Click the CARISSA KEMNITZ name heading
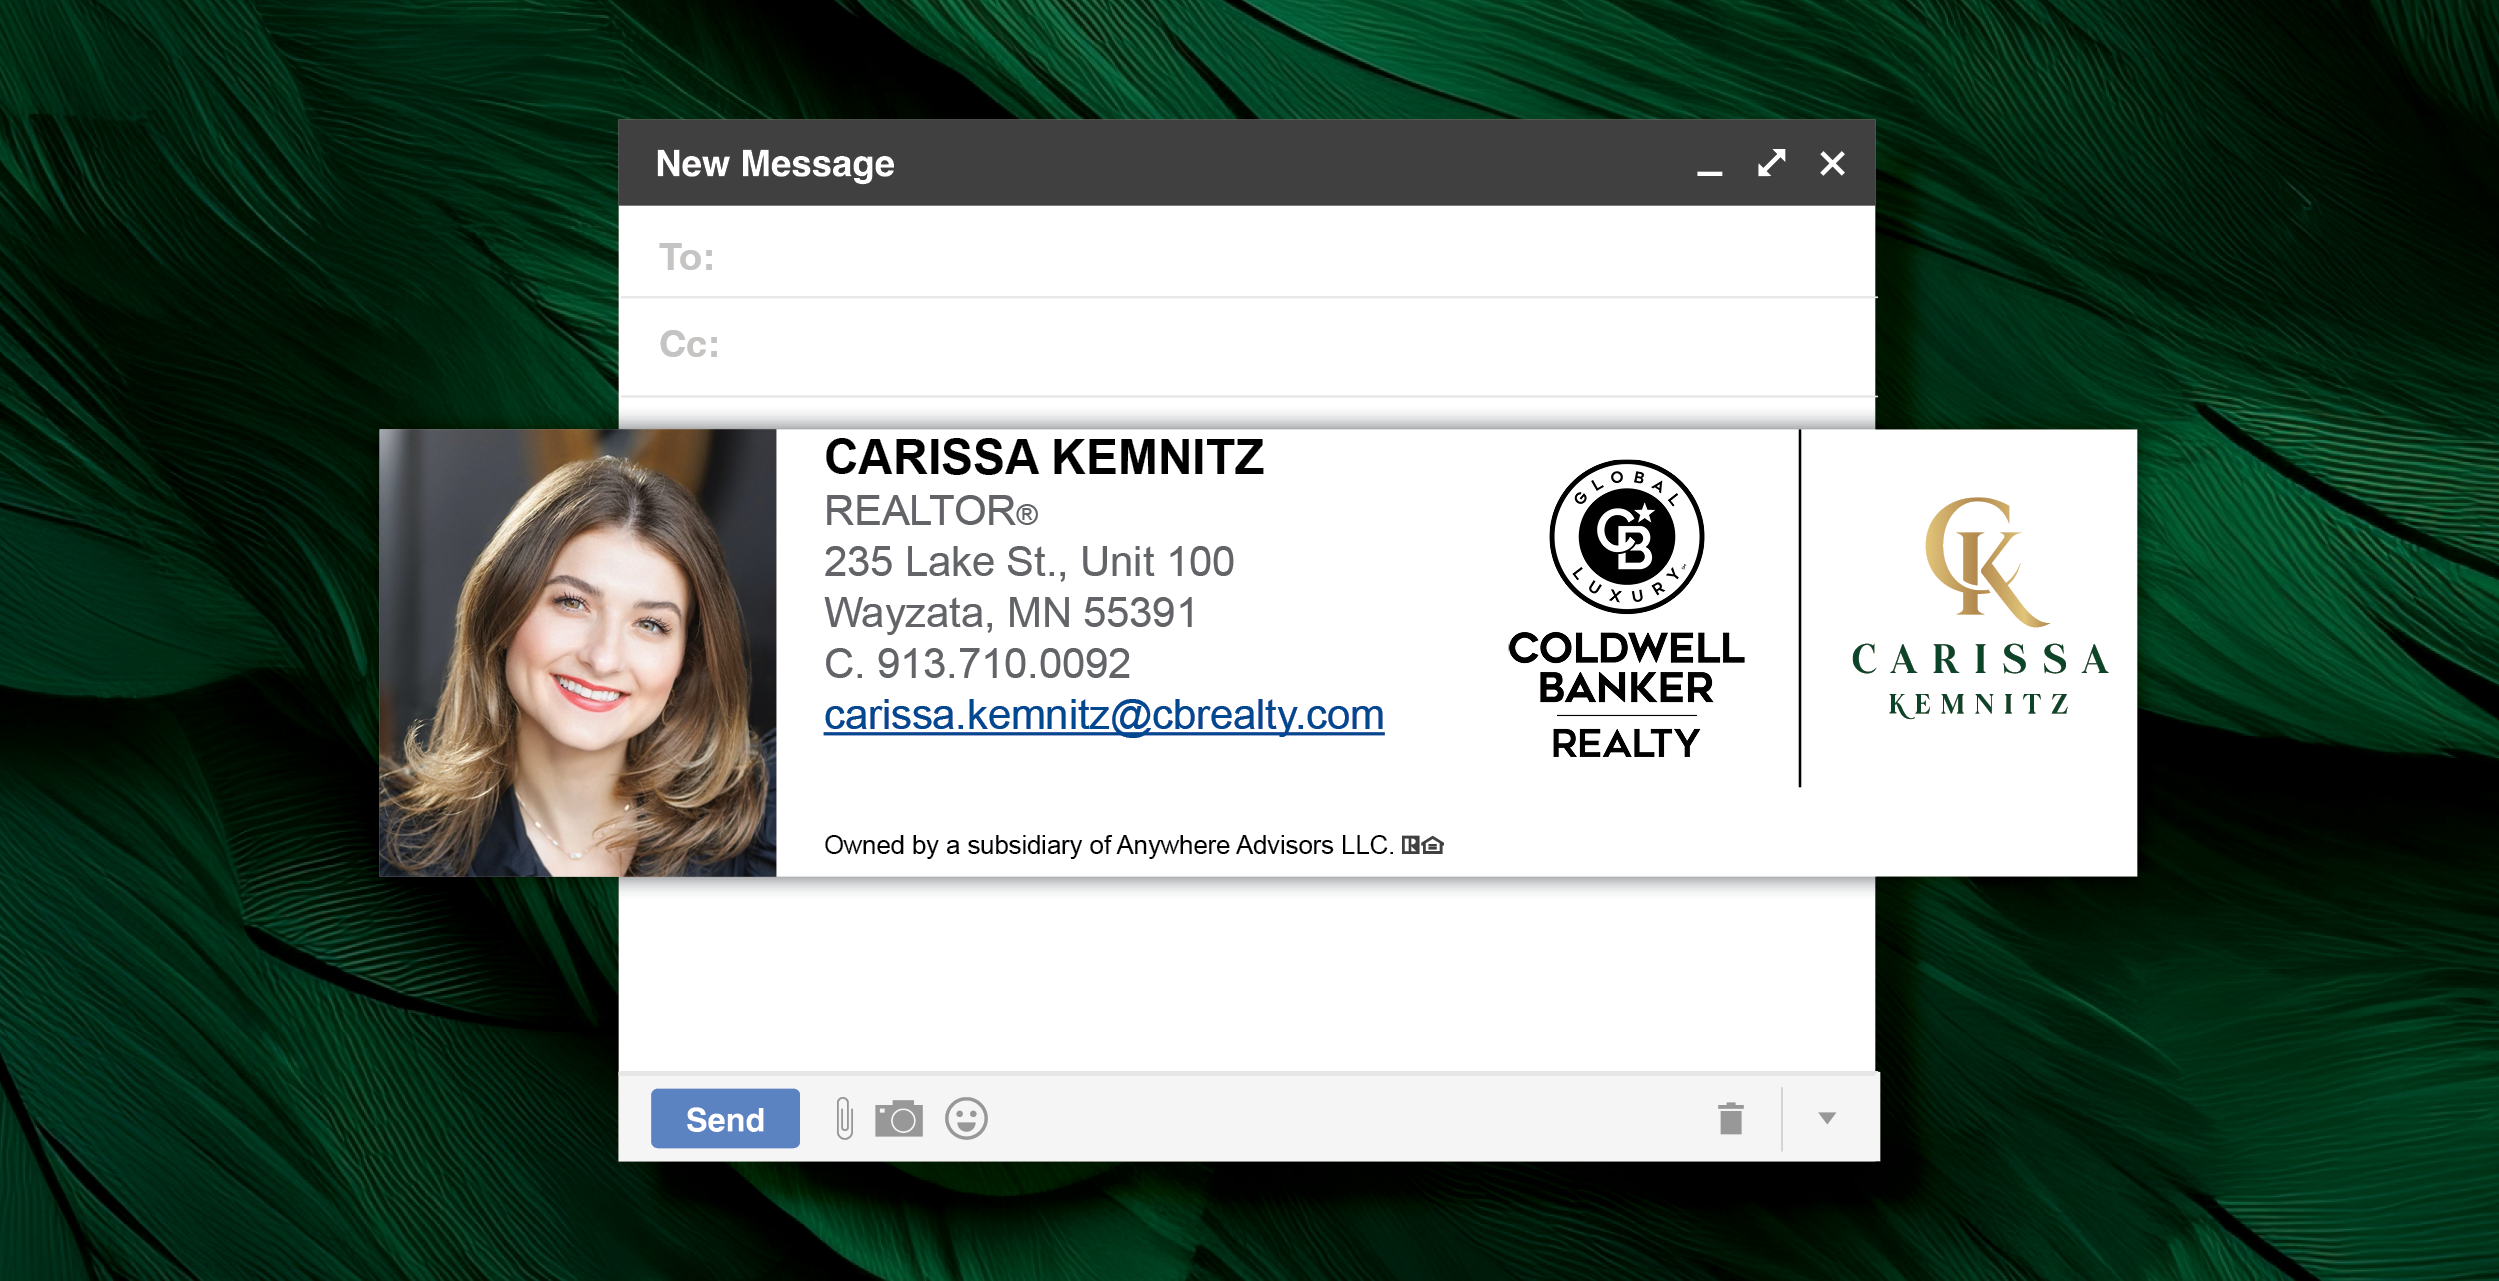This screenshot has width=2499, height=1281. (x=1043, y=457)
